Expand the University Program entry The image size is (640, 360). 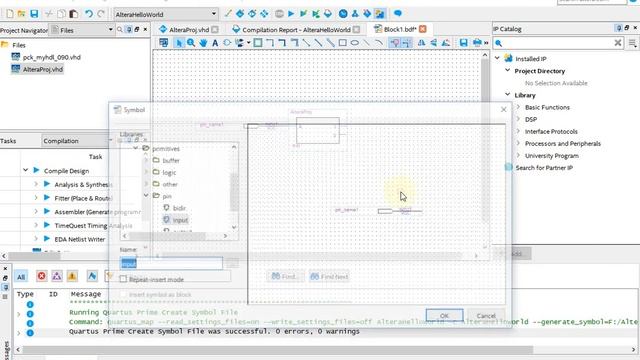coord(518,156)
